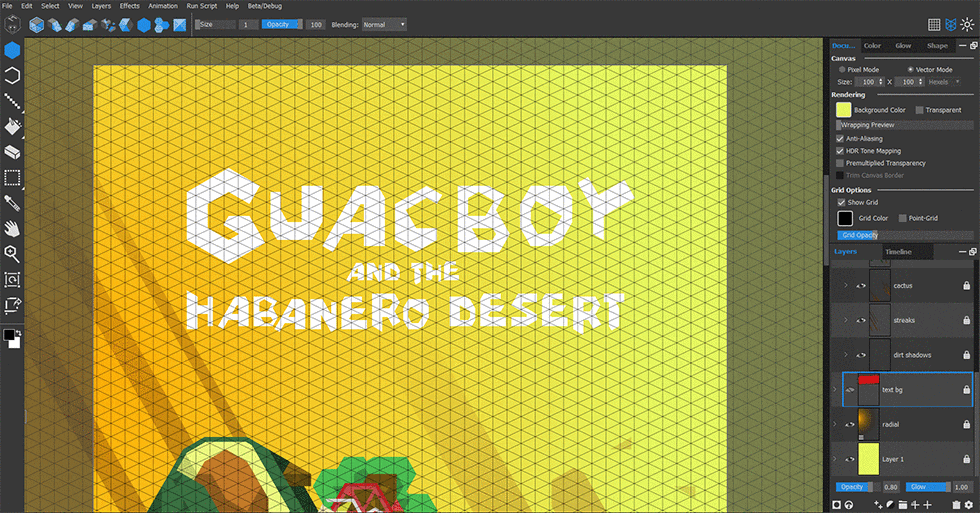Select the outline hexagon tool
The image size is (980, 513).
tap(13, 75)
